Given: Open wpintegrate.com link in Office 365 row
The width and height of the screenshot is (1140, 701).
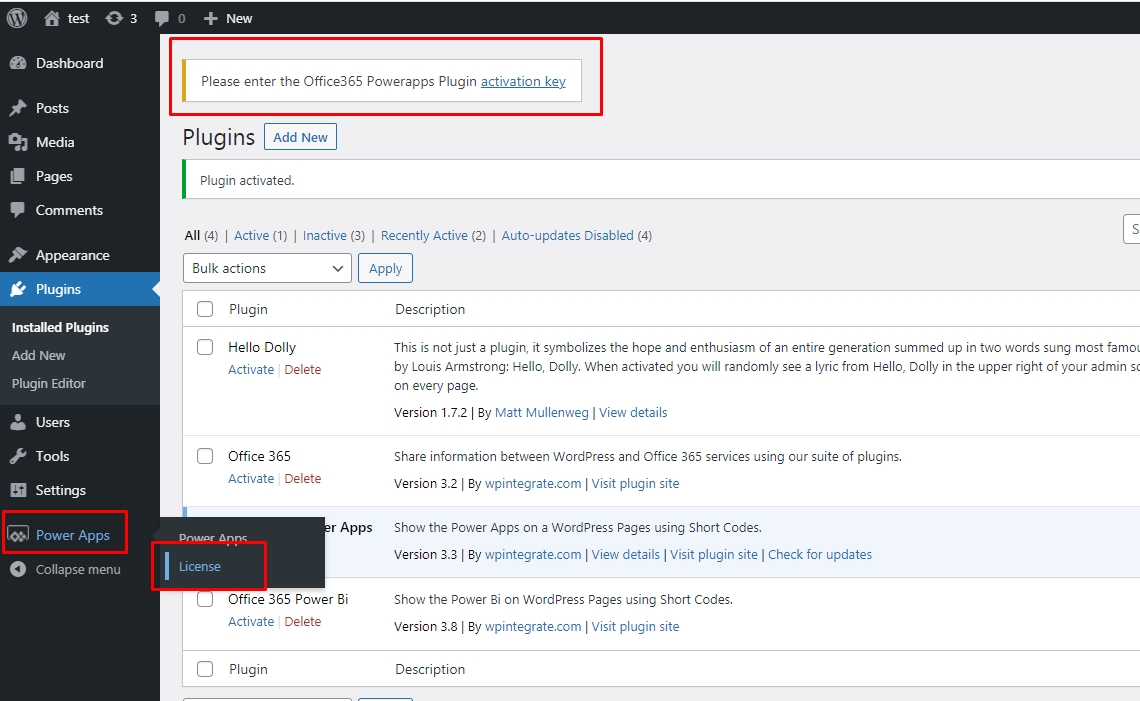Looking at the screenshot, I should tap(533, 484).
